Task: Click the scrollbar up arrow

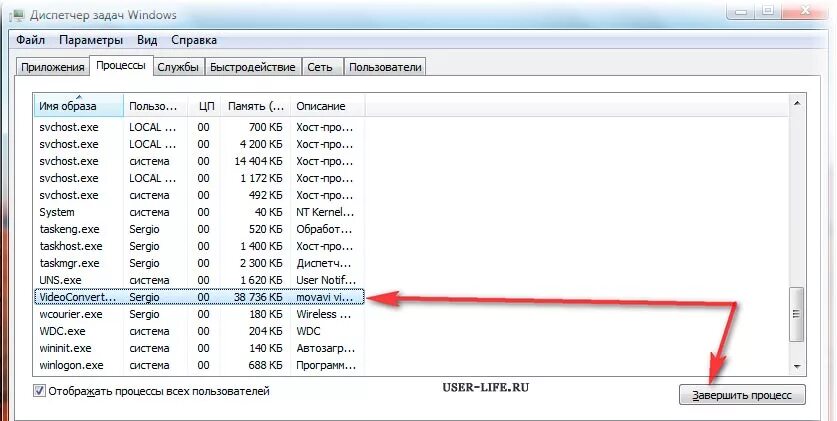Action: coord(797,104)
